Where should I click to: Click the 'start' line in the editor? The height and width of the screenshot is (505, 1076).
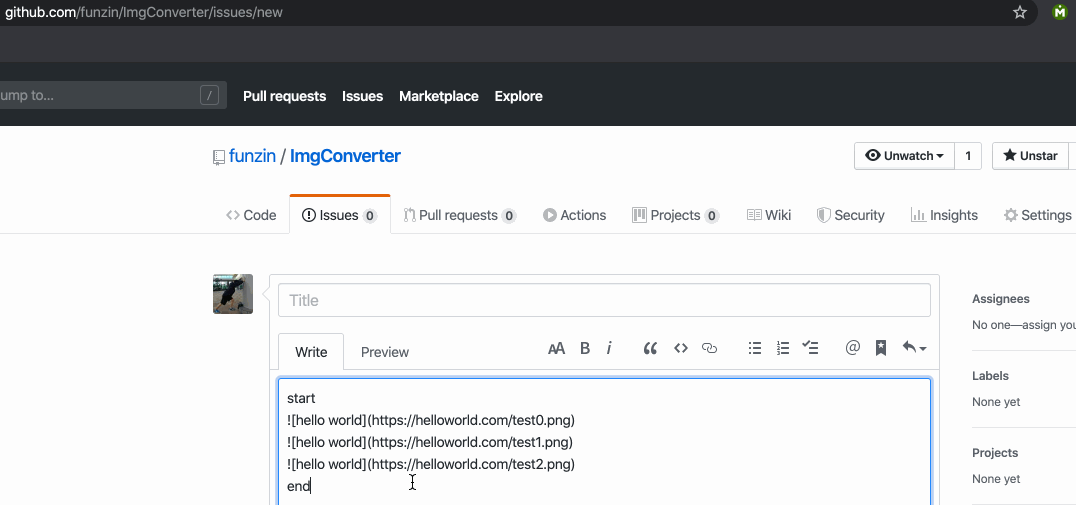[301, 398]
